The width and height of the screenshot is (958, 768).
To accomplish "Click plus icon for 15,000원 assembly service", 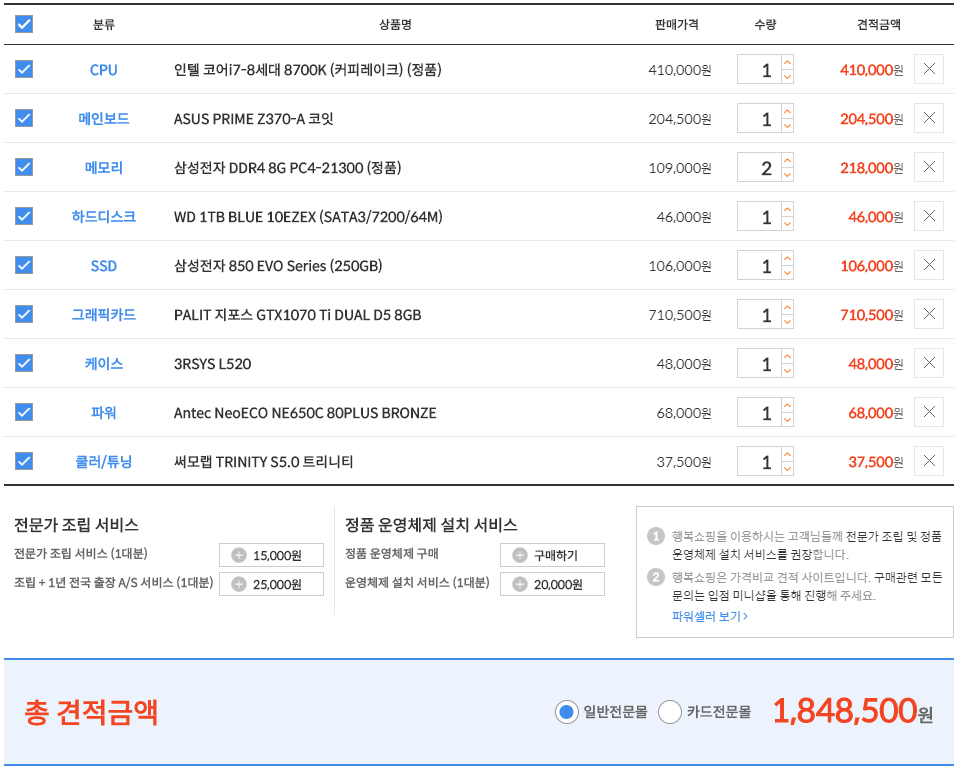I will [239, 555].
